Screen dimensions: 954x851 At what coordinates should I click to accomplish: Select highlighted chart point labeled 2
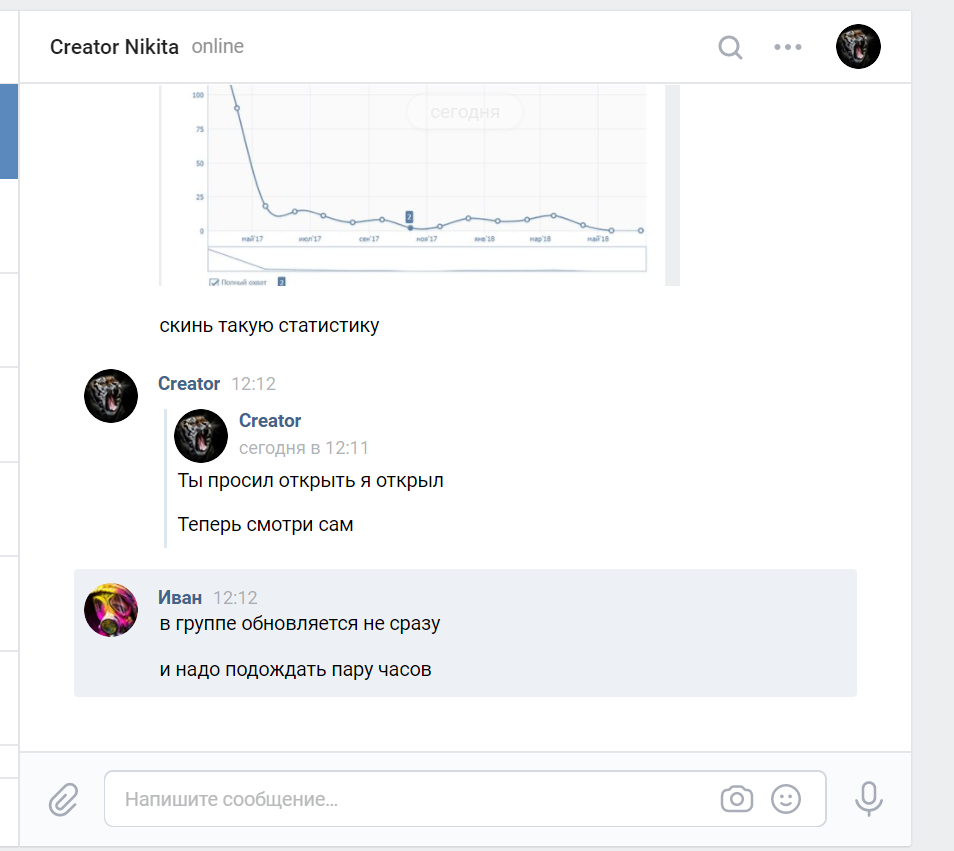pyautogui.click(x=410, y=228)
